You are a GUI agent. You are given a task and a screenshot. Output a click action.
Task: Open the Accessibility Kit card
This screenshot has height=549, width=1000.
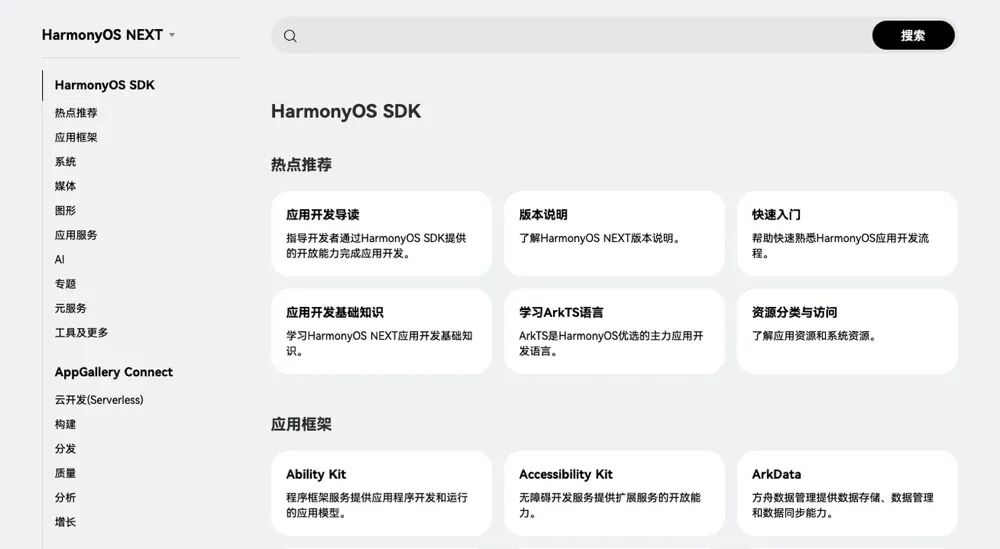pyautogui.click(x=614, y=493)
